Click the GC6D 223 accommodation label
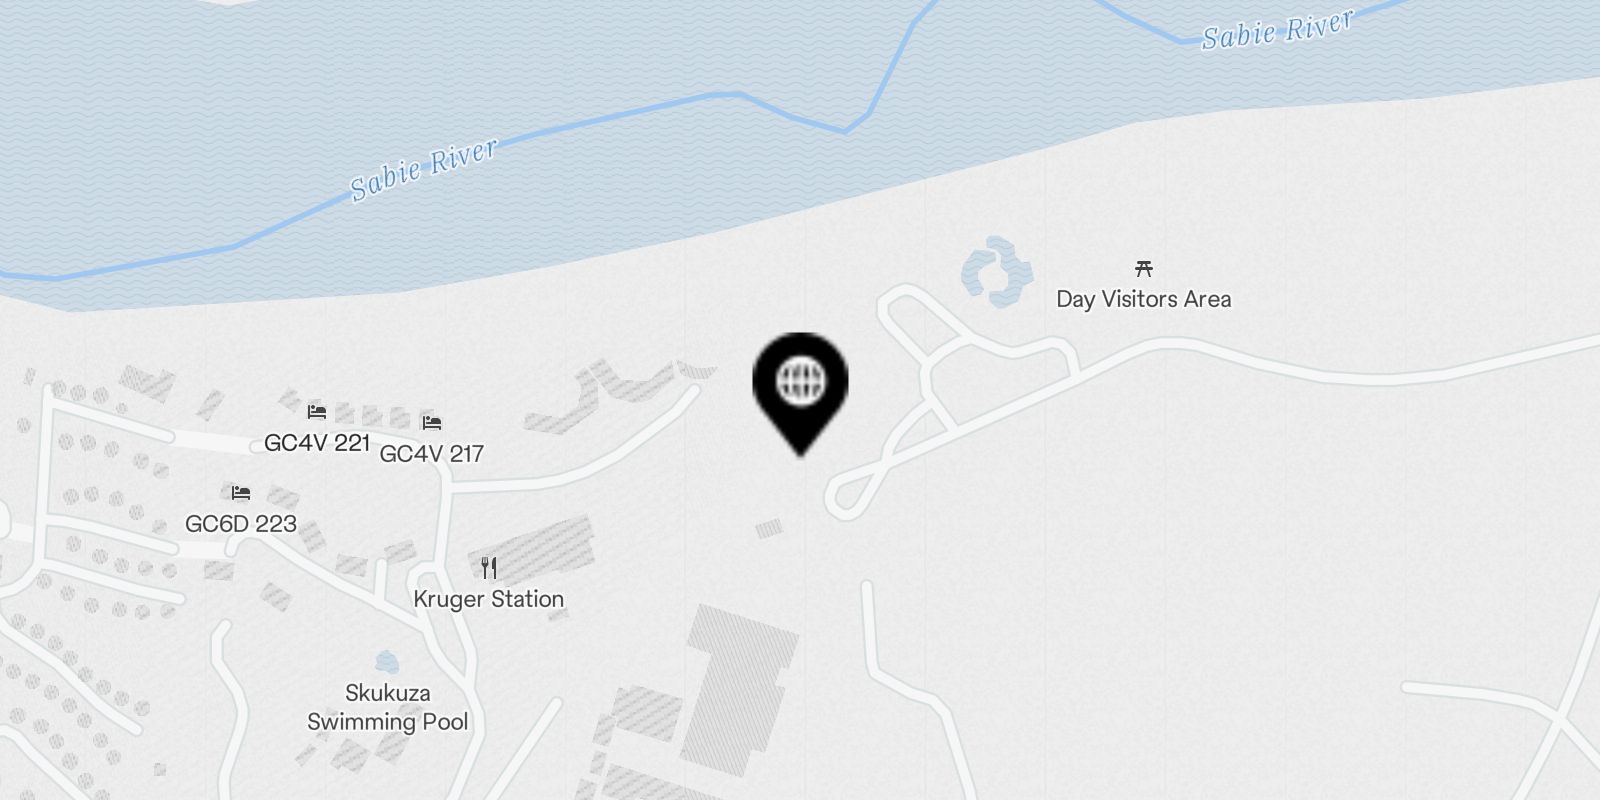This screenshot has width=1600, height=800. coord(241,523)
